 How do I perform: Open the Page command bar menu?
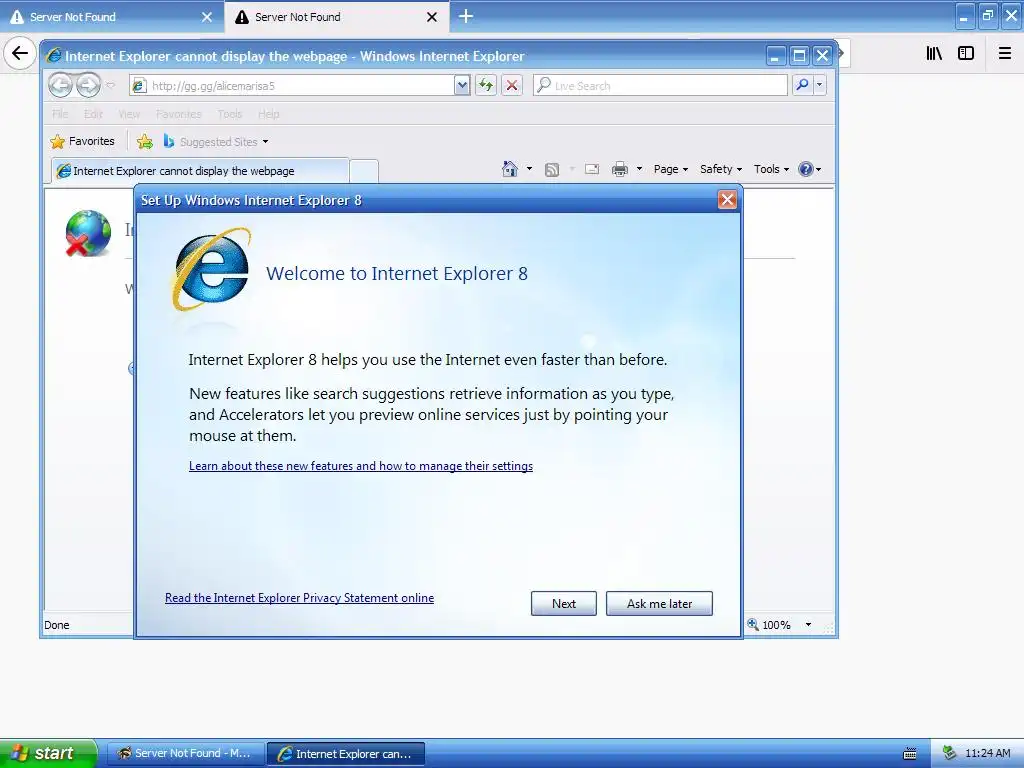tap(671, 169)
